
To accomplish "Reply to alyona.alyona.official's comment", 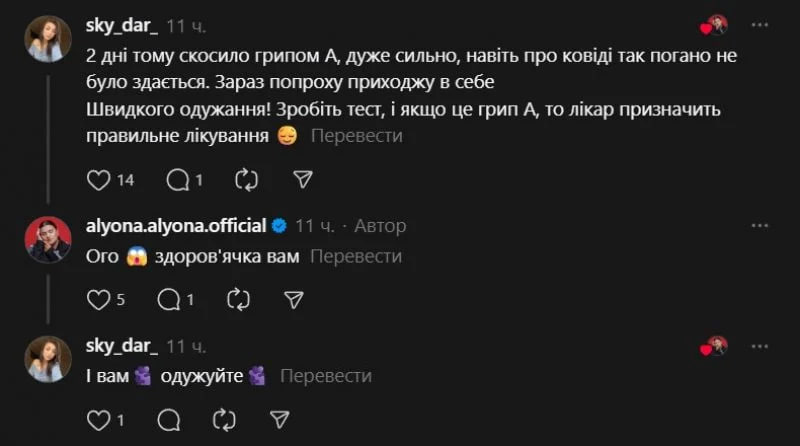I will (x=170, y=299).
